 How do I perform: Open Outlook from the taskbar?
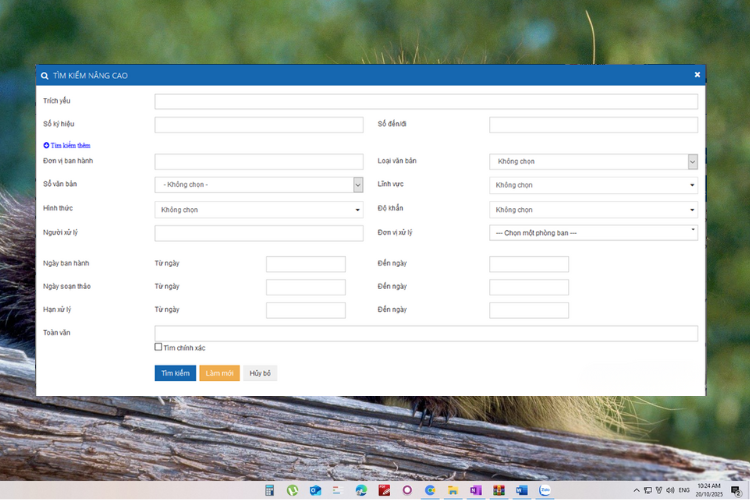(x=315, y=490)
